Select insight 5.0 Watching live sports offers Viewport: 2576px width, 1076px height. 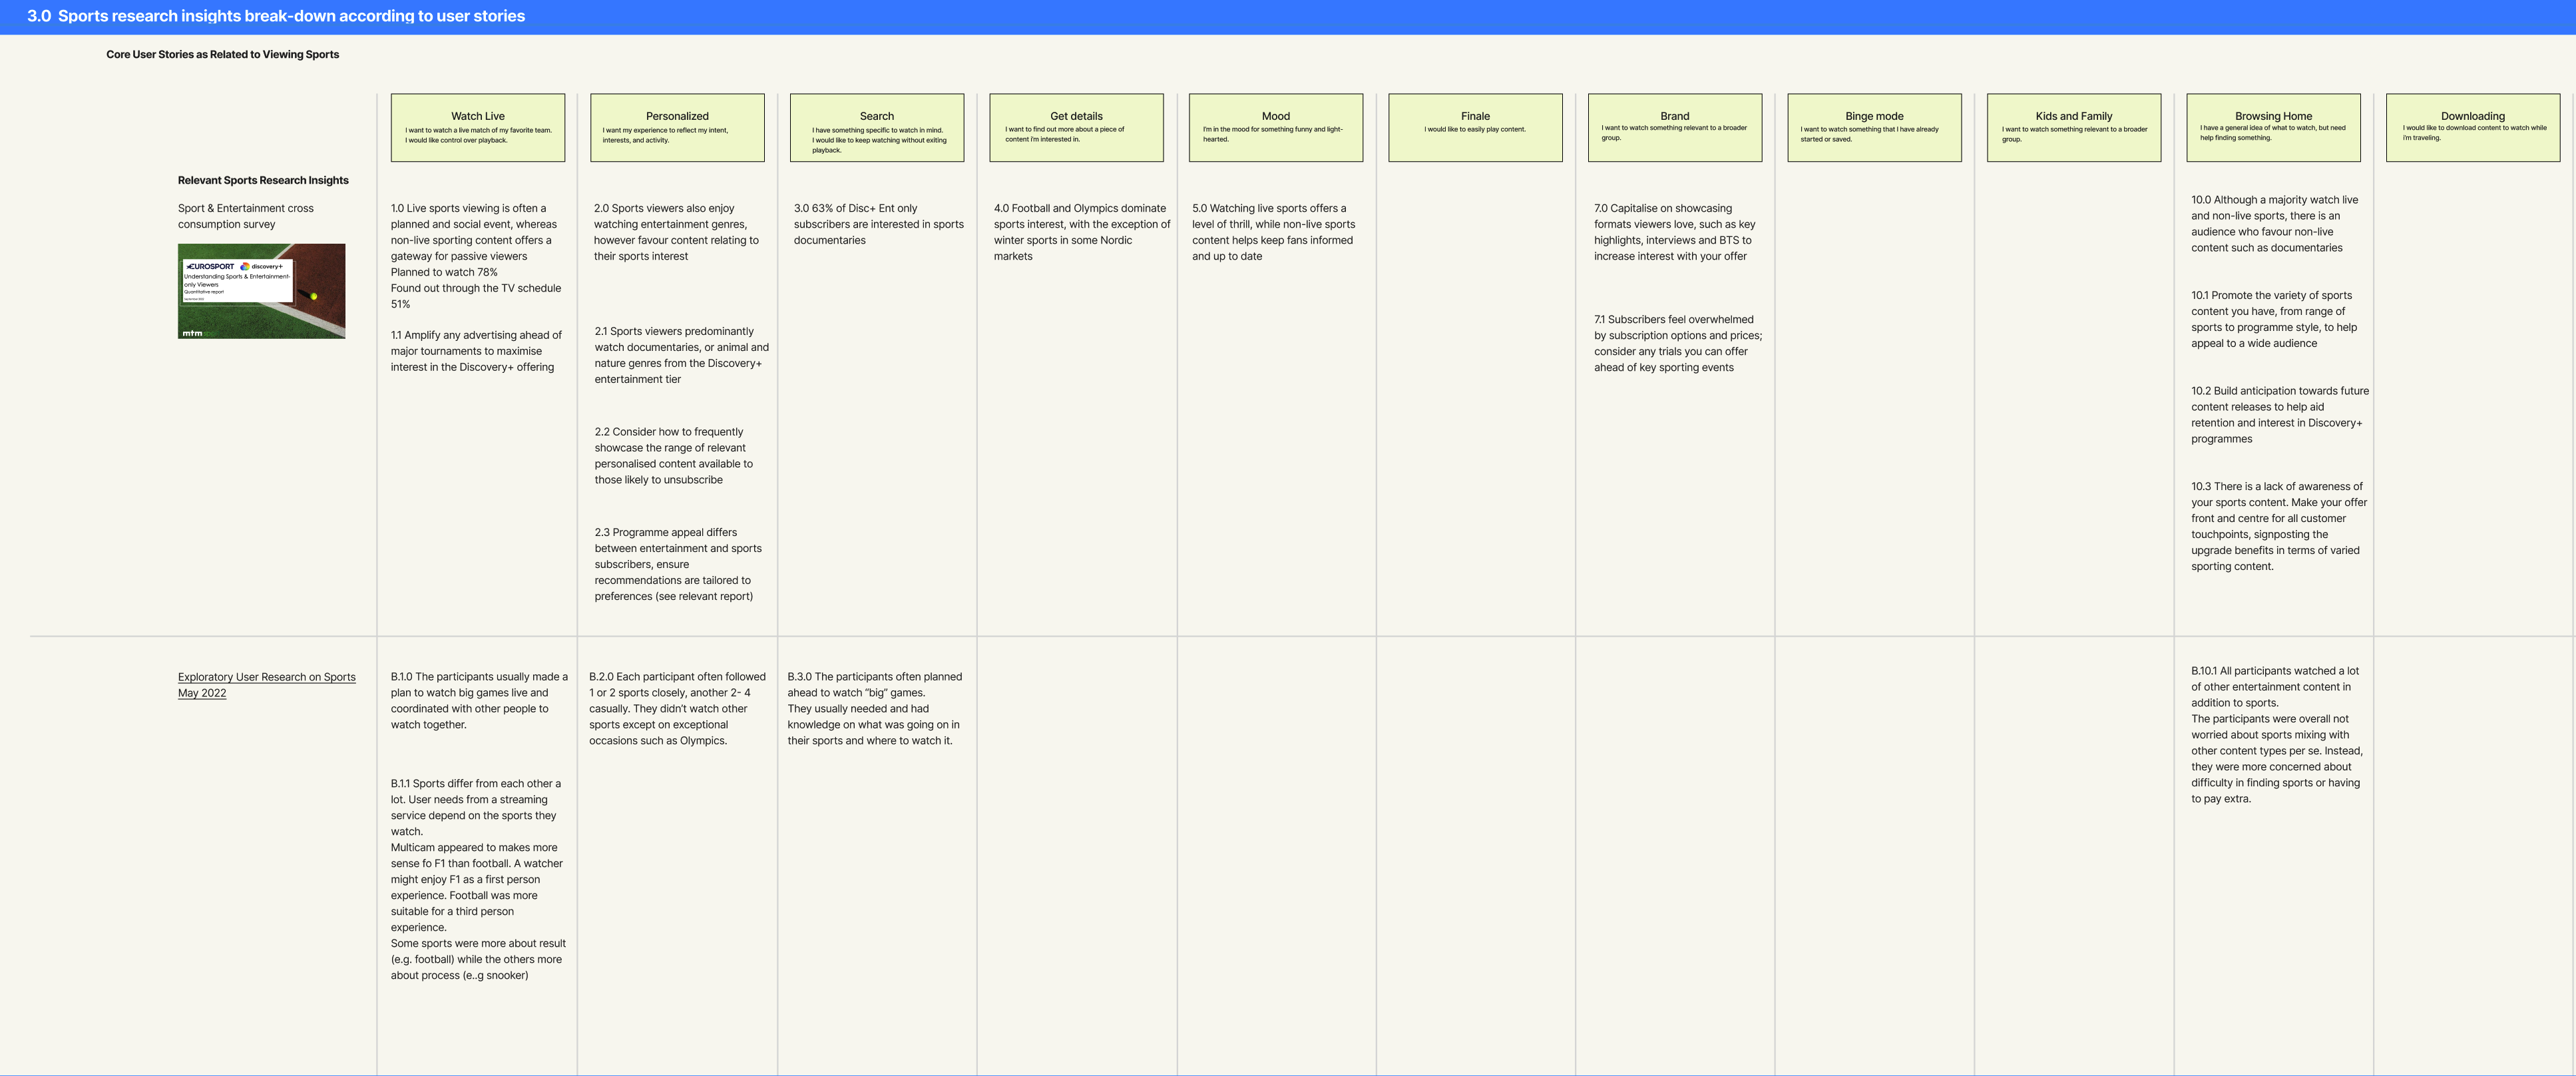pyautogui.click(x=1274, y=232)
